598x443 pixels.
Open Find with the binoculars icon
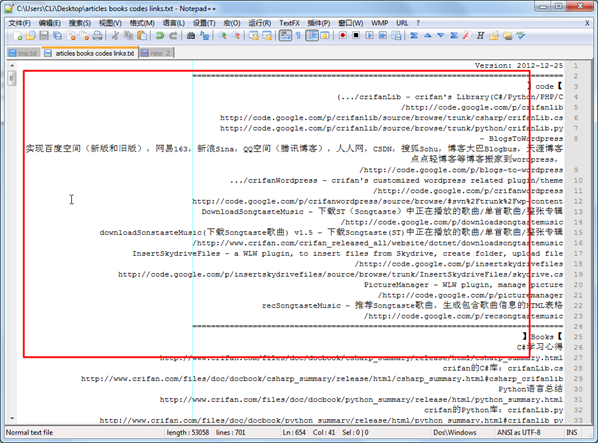coord(191,36)
